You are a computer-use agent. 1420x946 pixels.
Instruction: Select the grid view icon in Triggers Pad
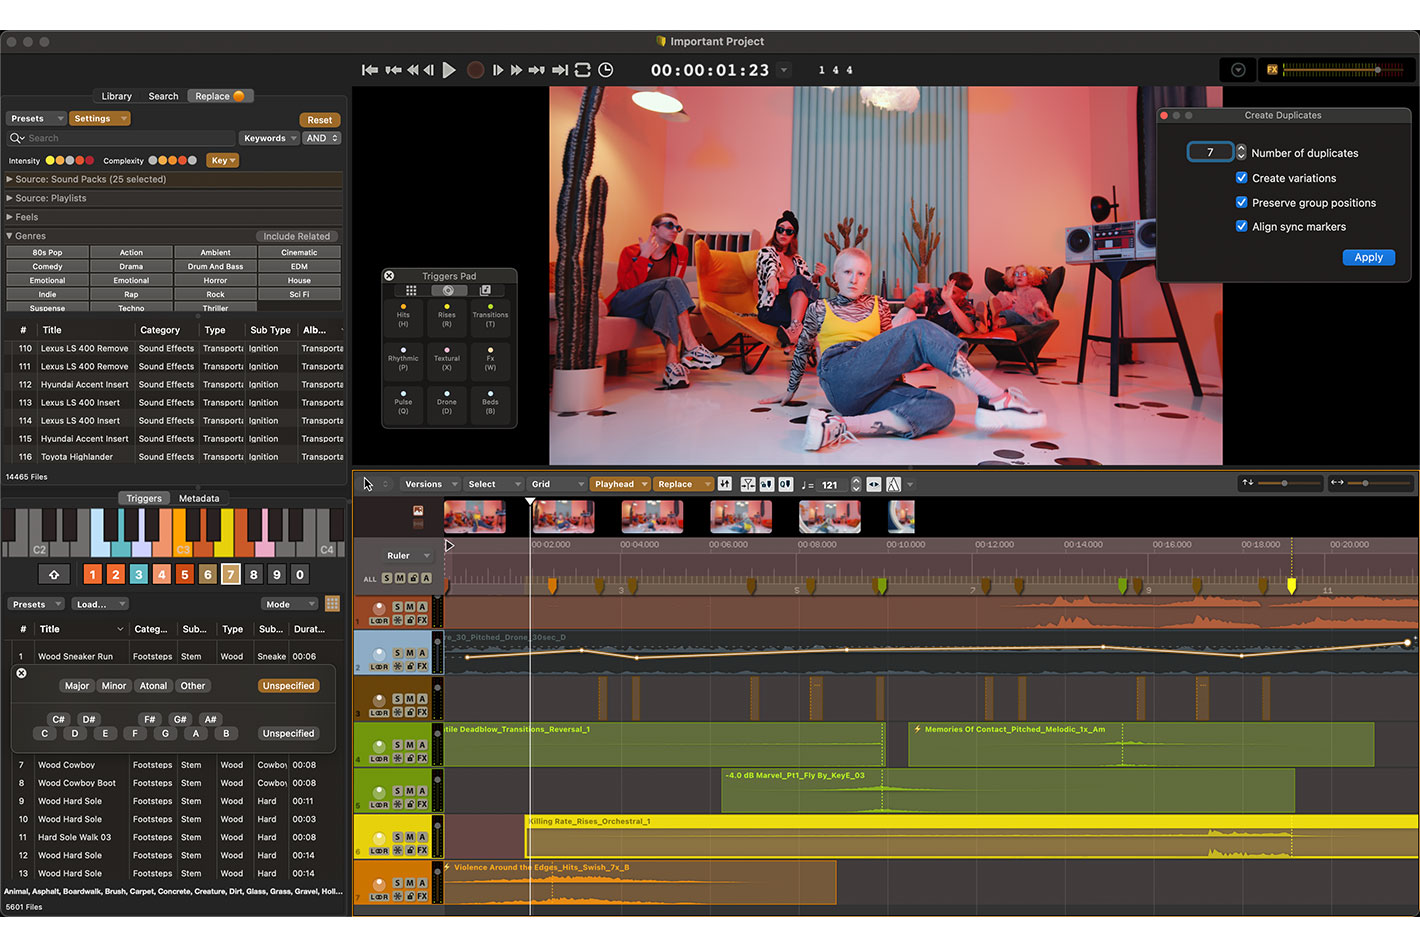click(x=411, y=290)
